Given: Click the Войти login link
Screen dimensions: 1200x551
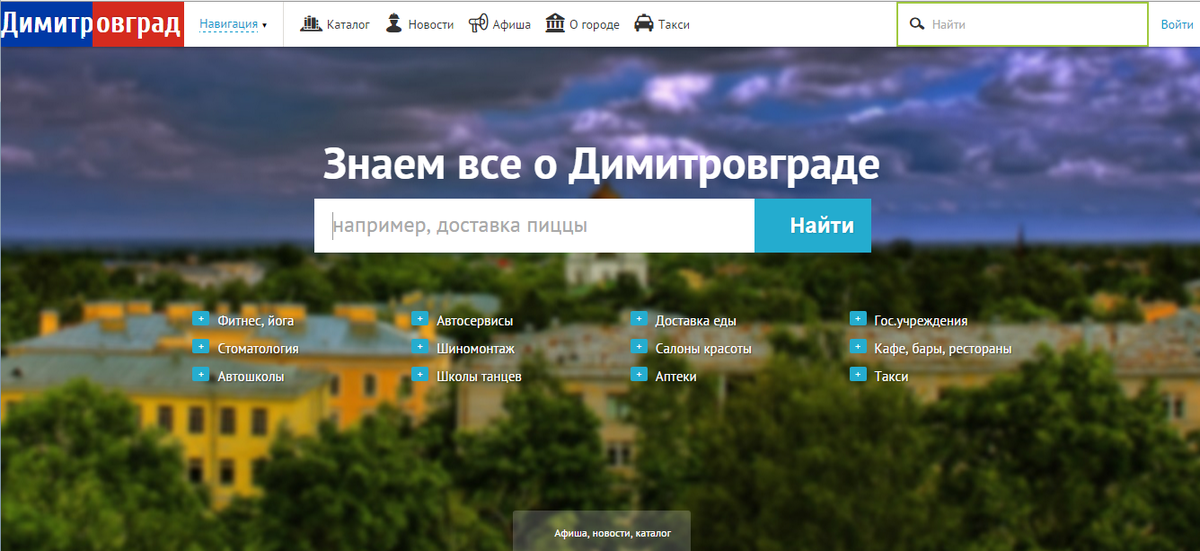Looking at the screenshot, I should 1177,24.
